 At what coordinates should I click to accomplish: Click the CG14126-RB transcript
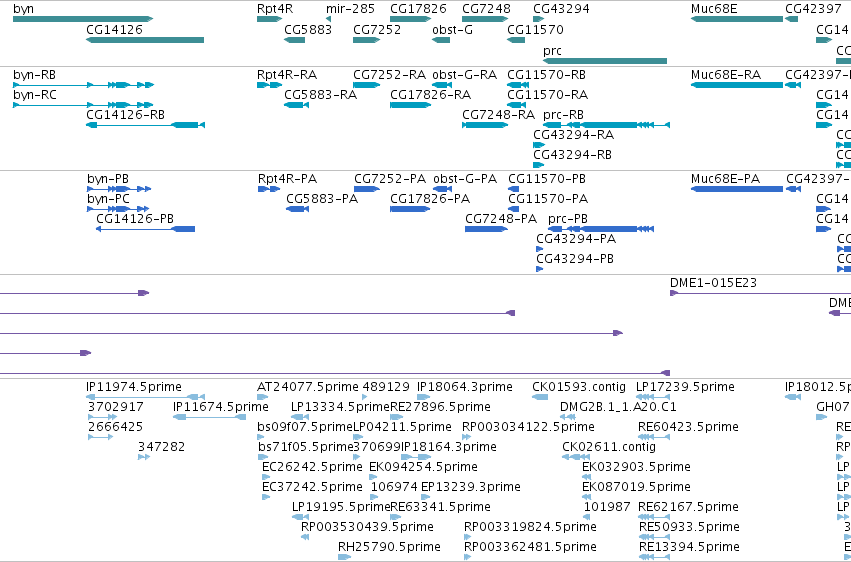pos(145,125)
